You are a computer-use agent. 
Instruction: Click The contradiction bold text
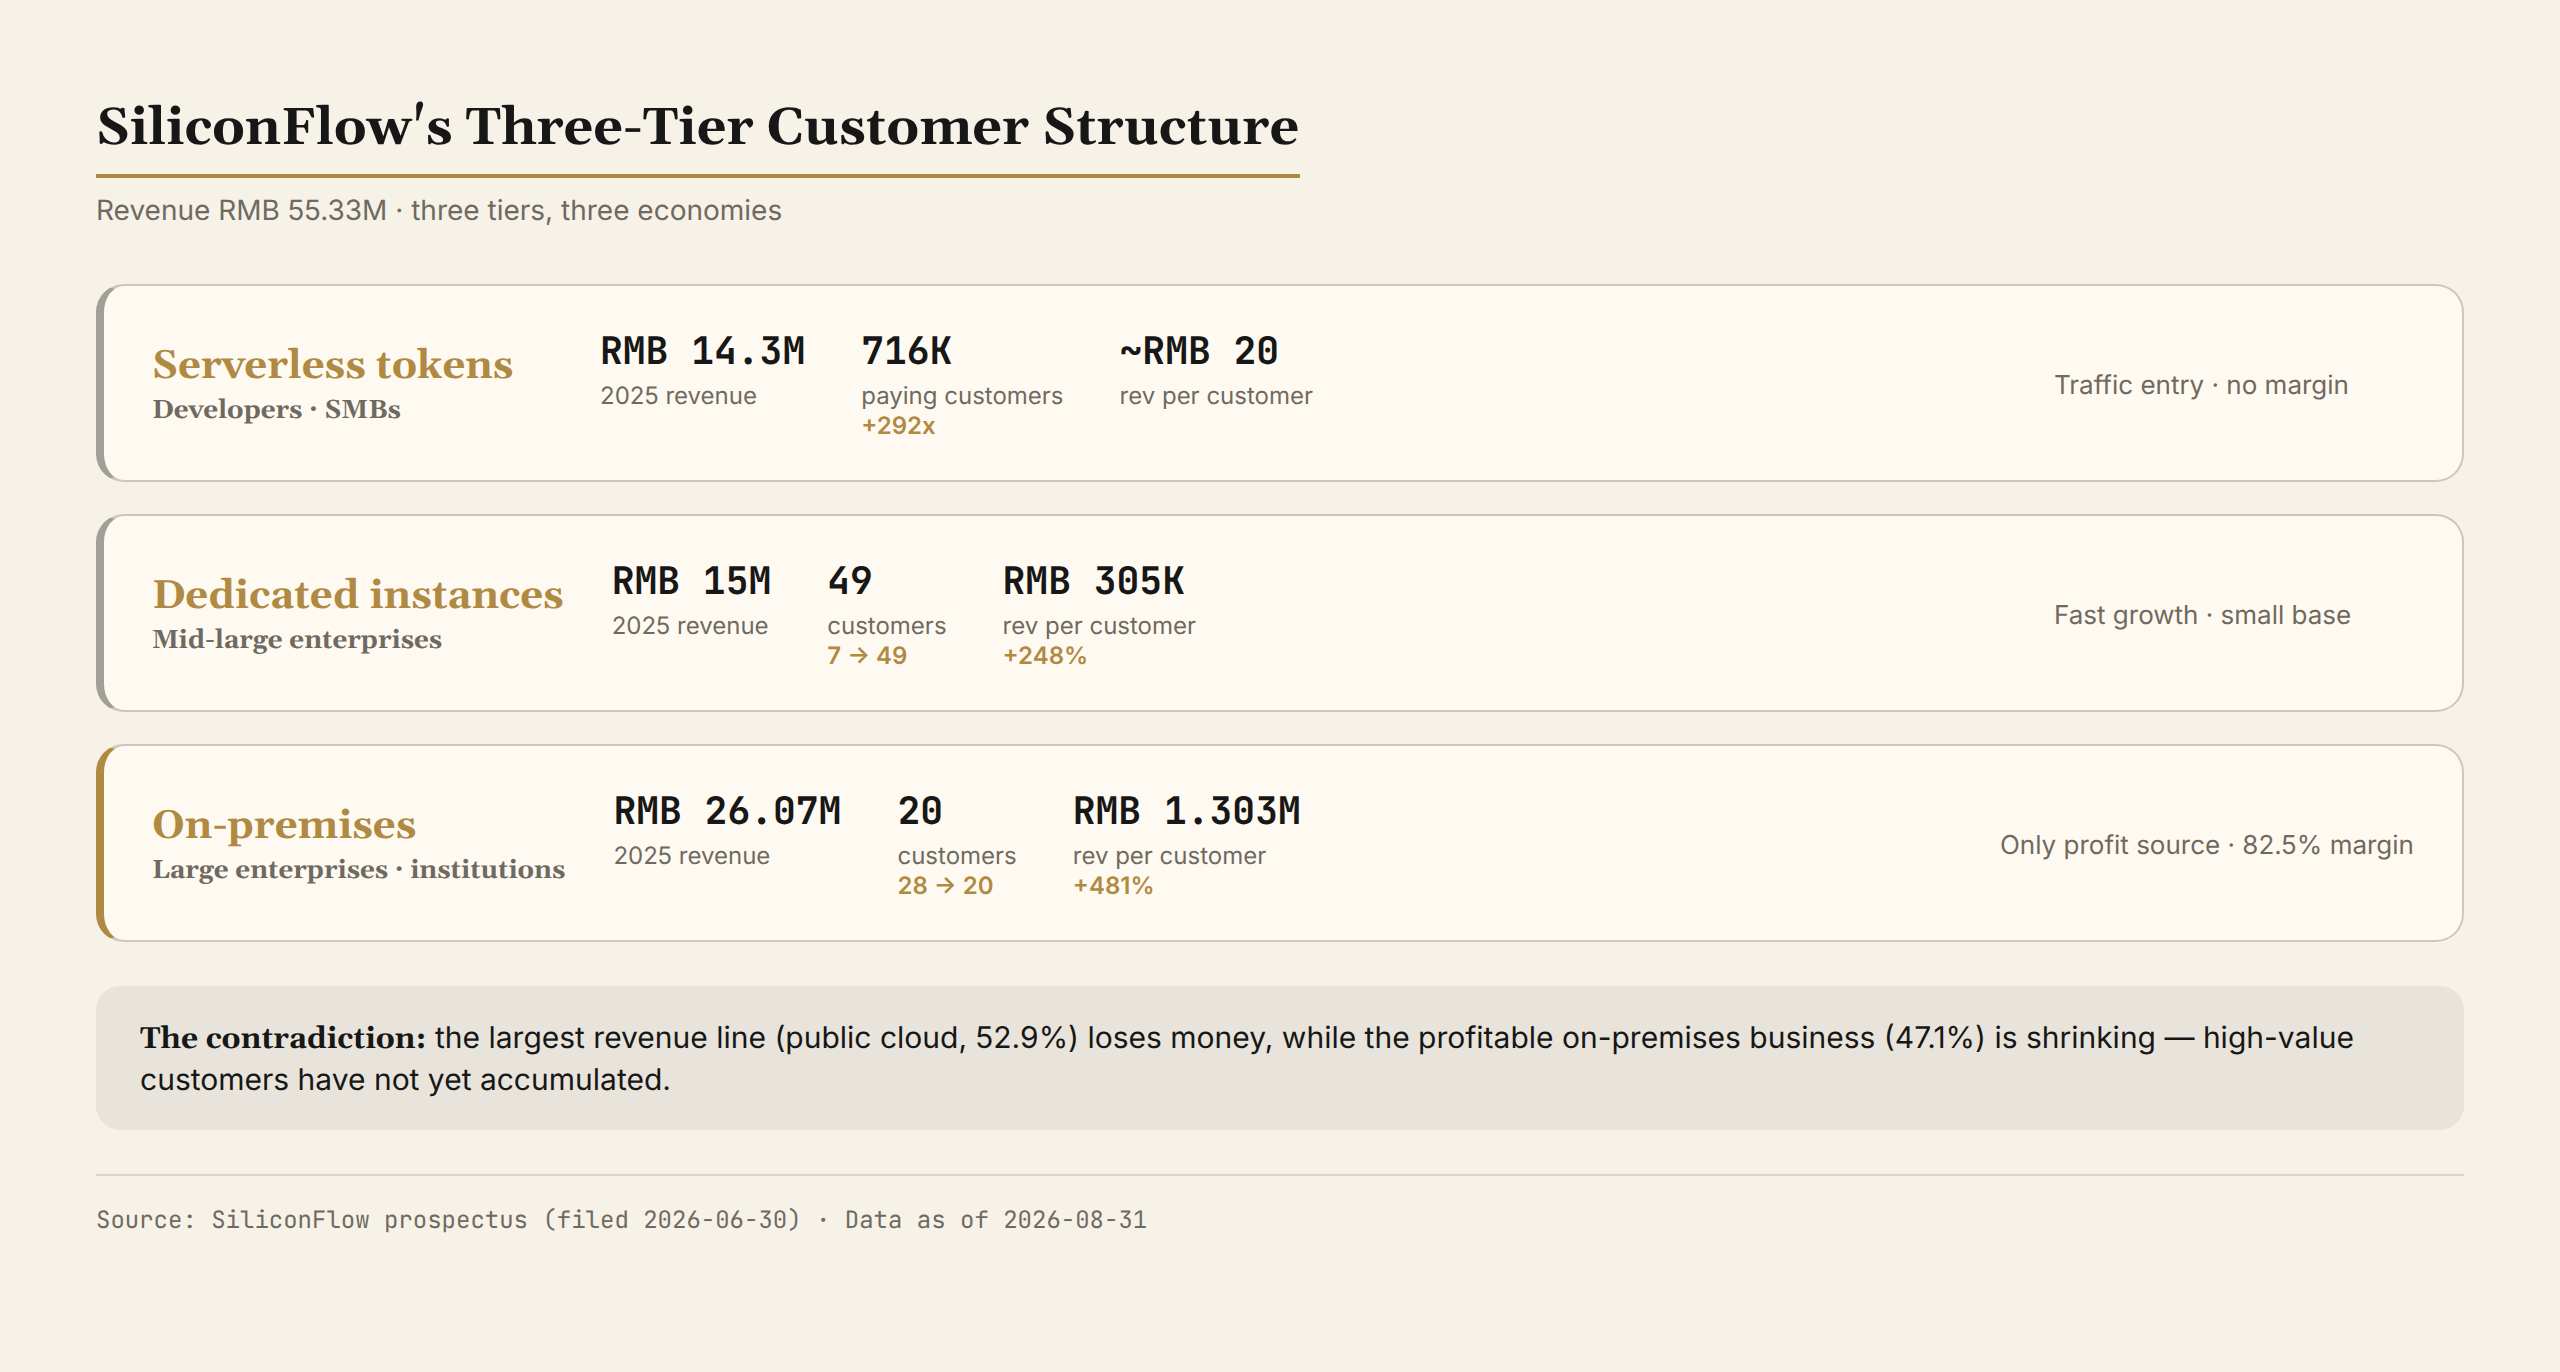point(284,1038)
